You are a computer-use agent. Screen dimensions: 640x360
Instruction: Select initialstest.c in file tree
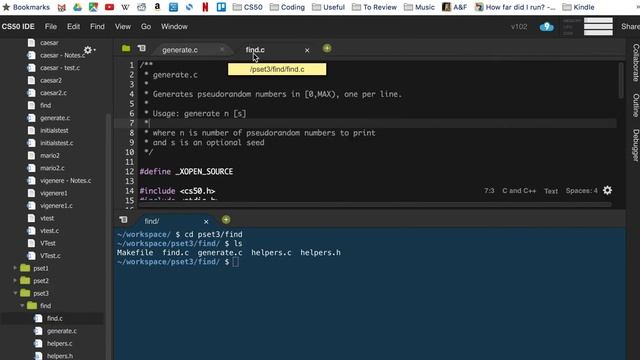click(x=57, y=143)
